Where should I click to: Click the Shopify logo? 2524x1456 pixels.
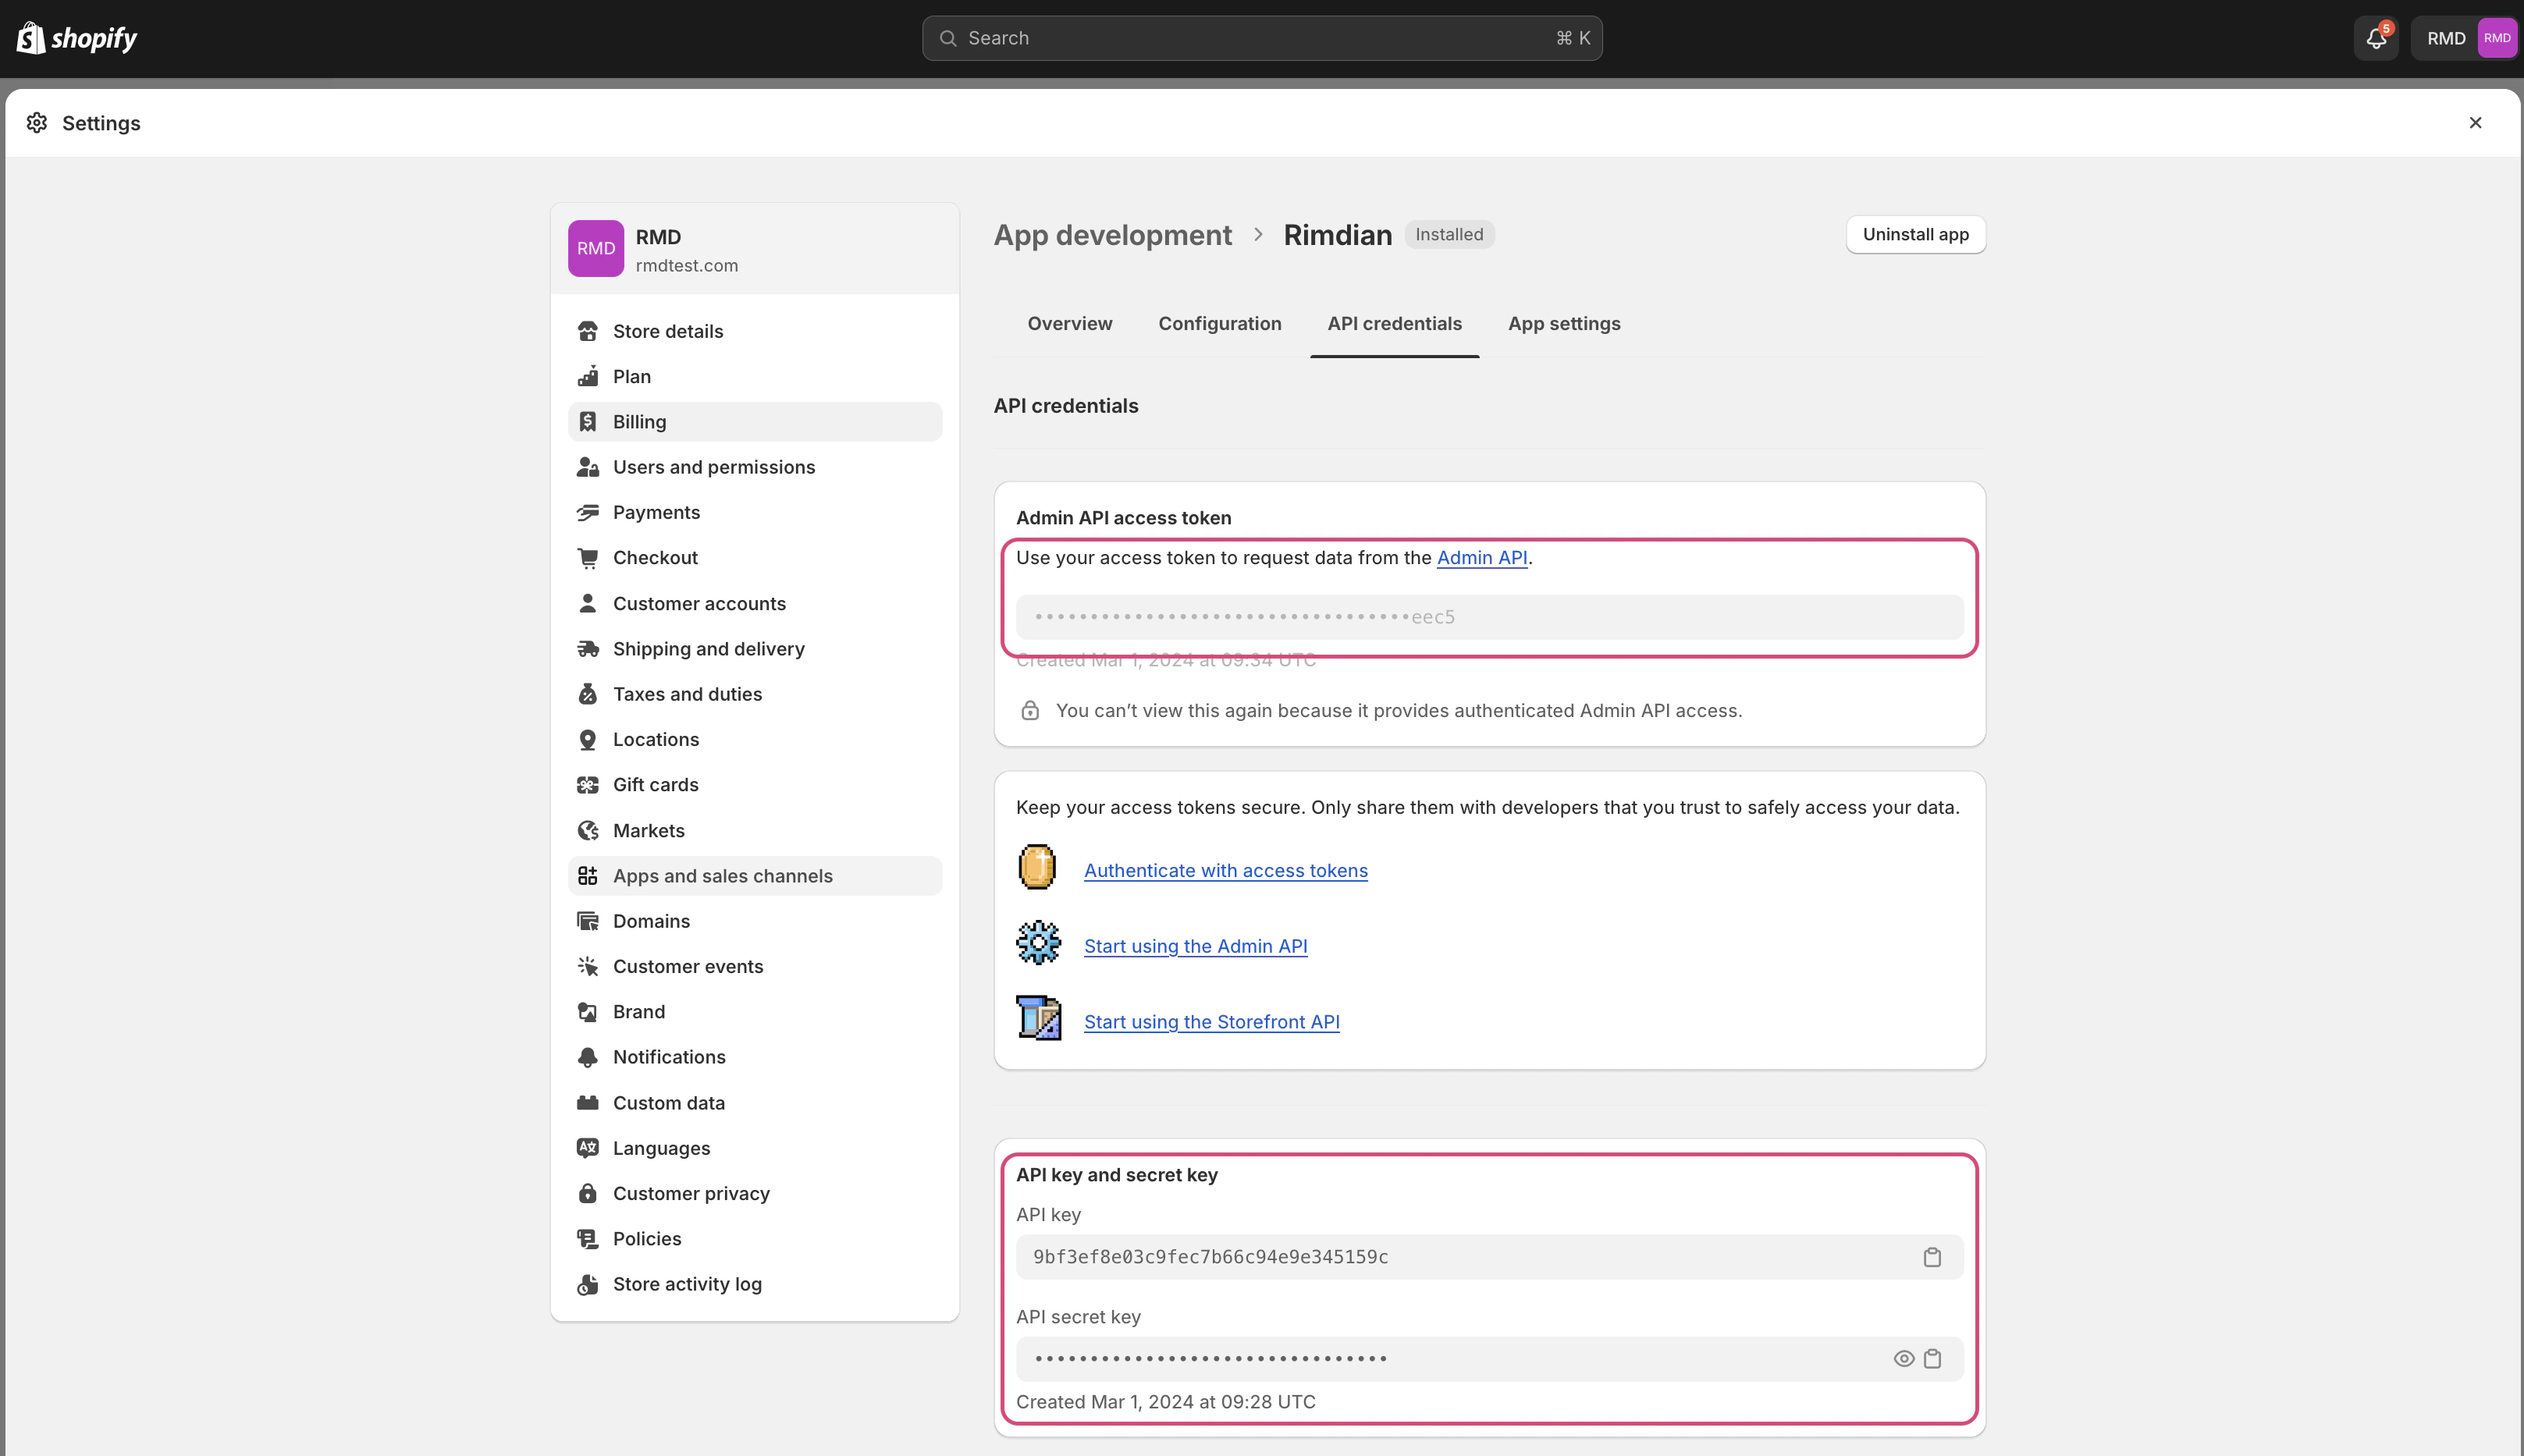pyautogui.click(x=77, y=38)
